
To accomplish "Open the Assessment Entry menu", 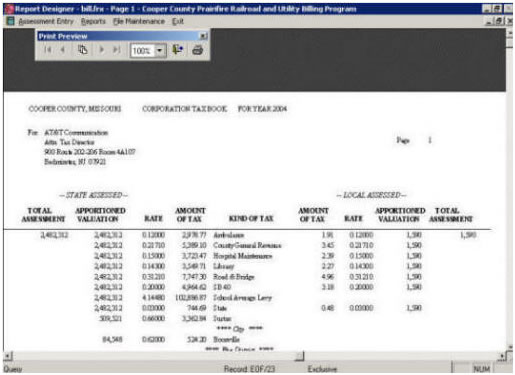I will point(46,21).
